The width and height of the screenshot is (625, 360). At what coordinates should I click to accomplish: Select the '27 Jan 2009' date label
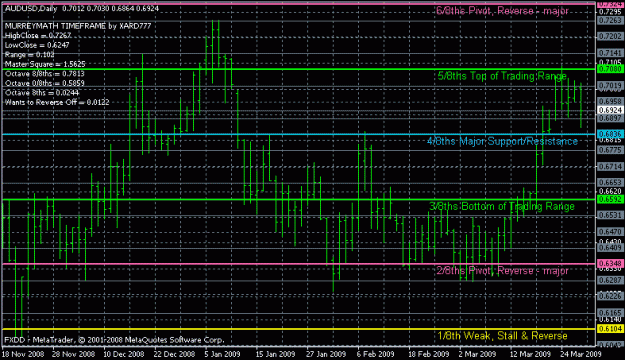click(326, 354)
